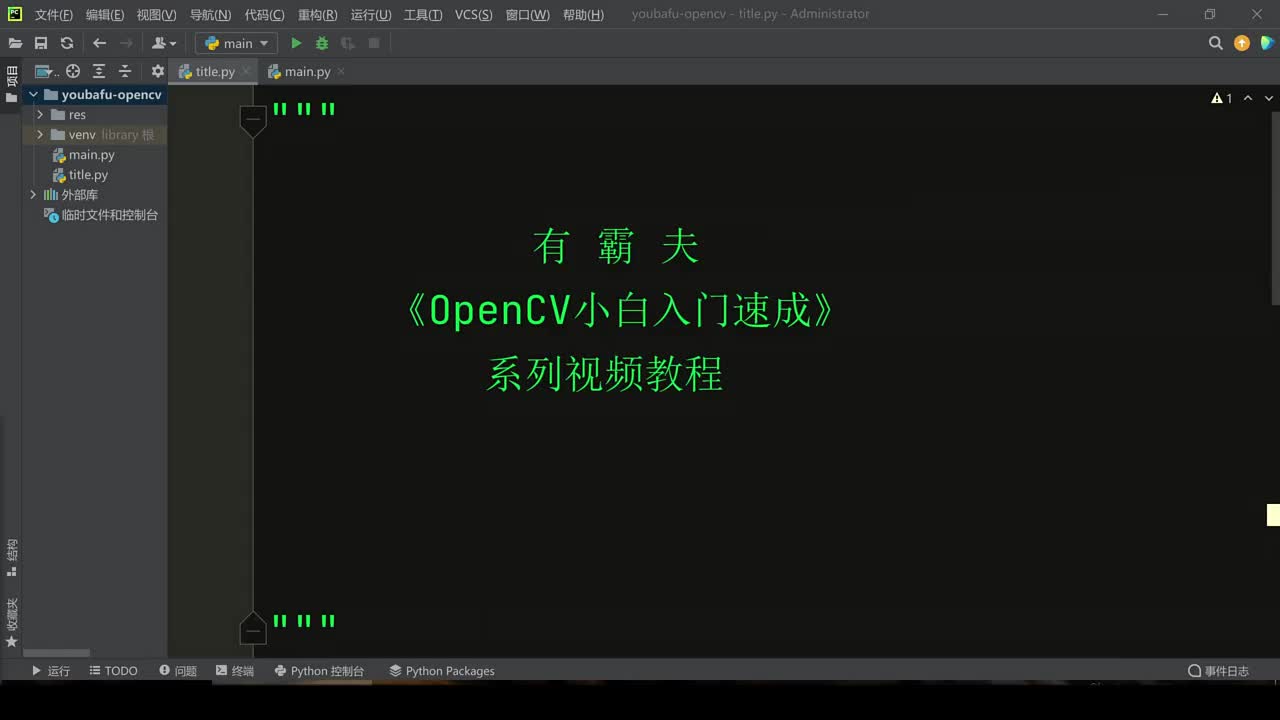Open the VCS(S) menu
Image resolution: width=1280 pixels, height=720 pixels.
pyautogui.click(x=474, y=14)
